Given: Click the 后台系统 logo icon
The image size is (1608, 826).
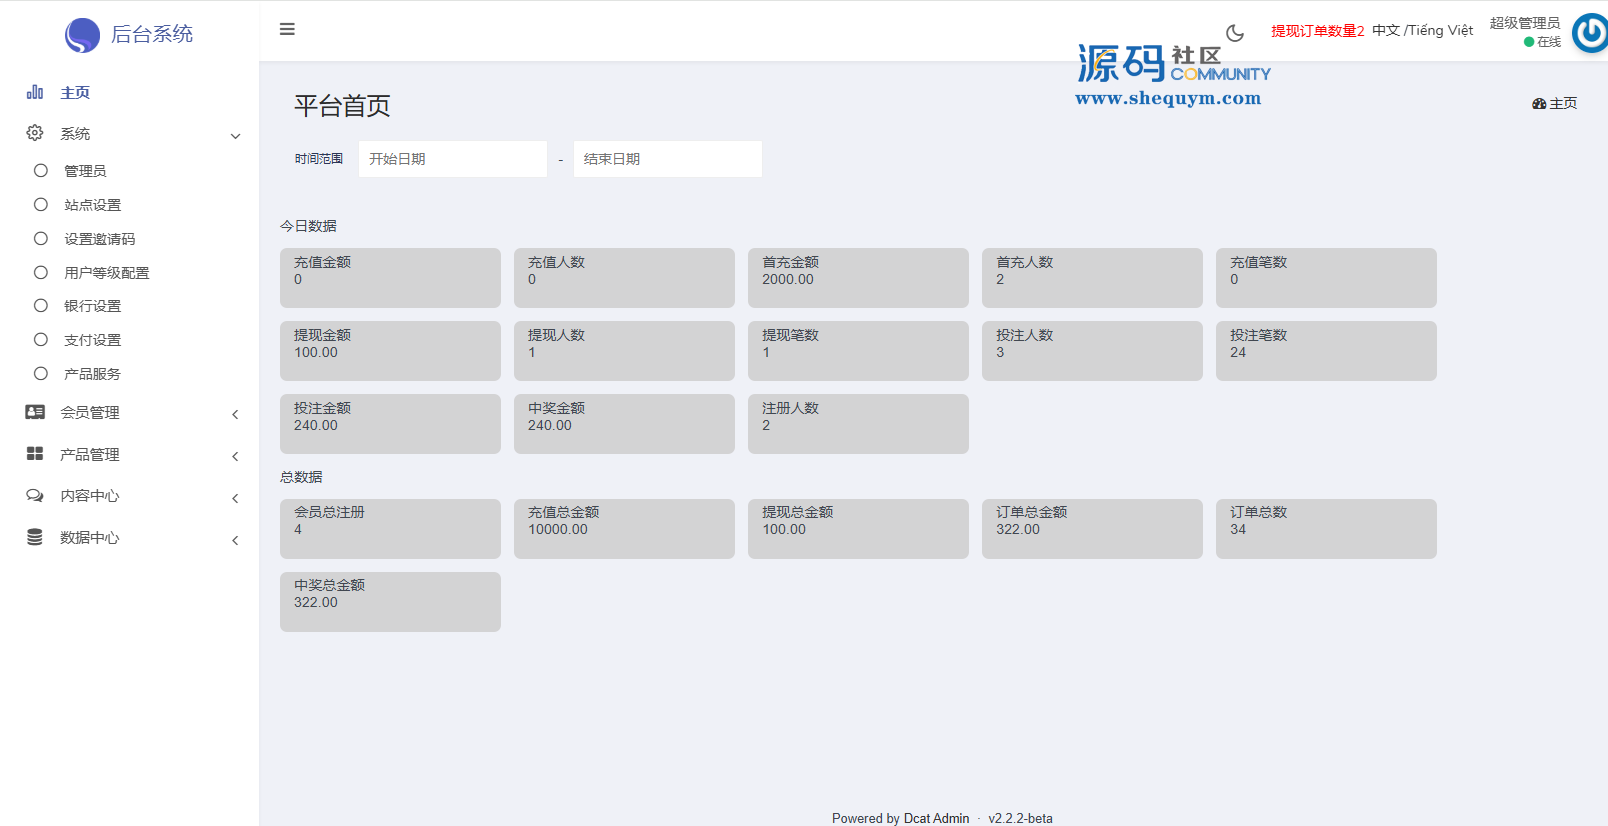Looking at the screenshot, I should 82,35.
